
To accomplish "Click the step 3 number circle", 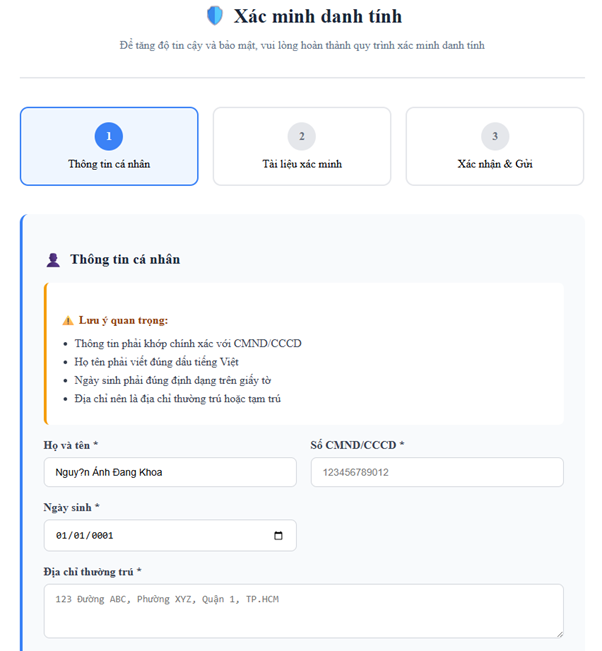I will click(494, 136).
